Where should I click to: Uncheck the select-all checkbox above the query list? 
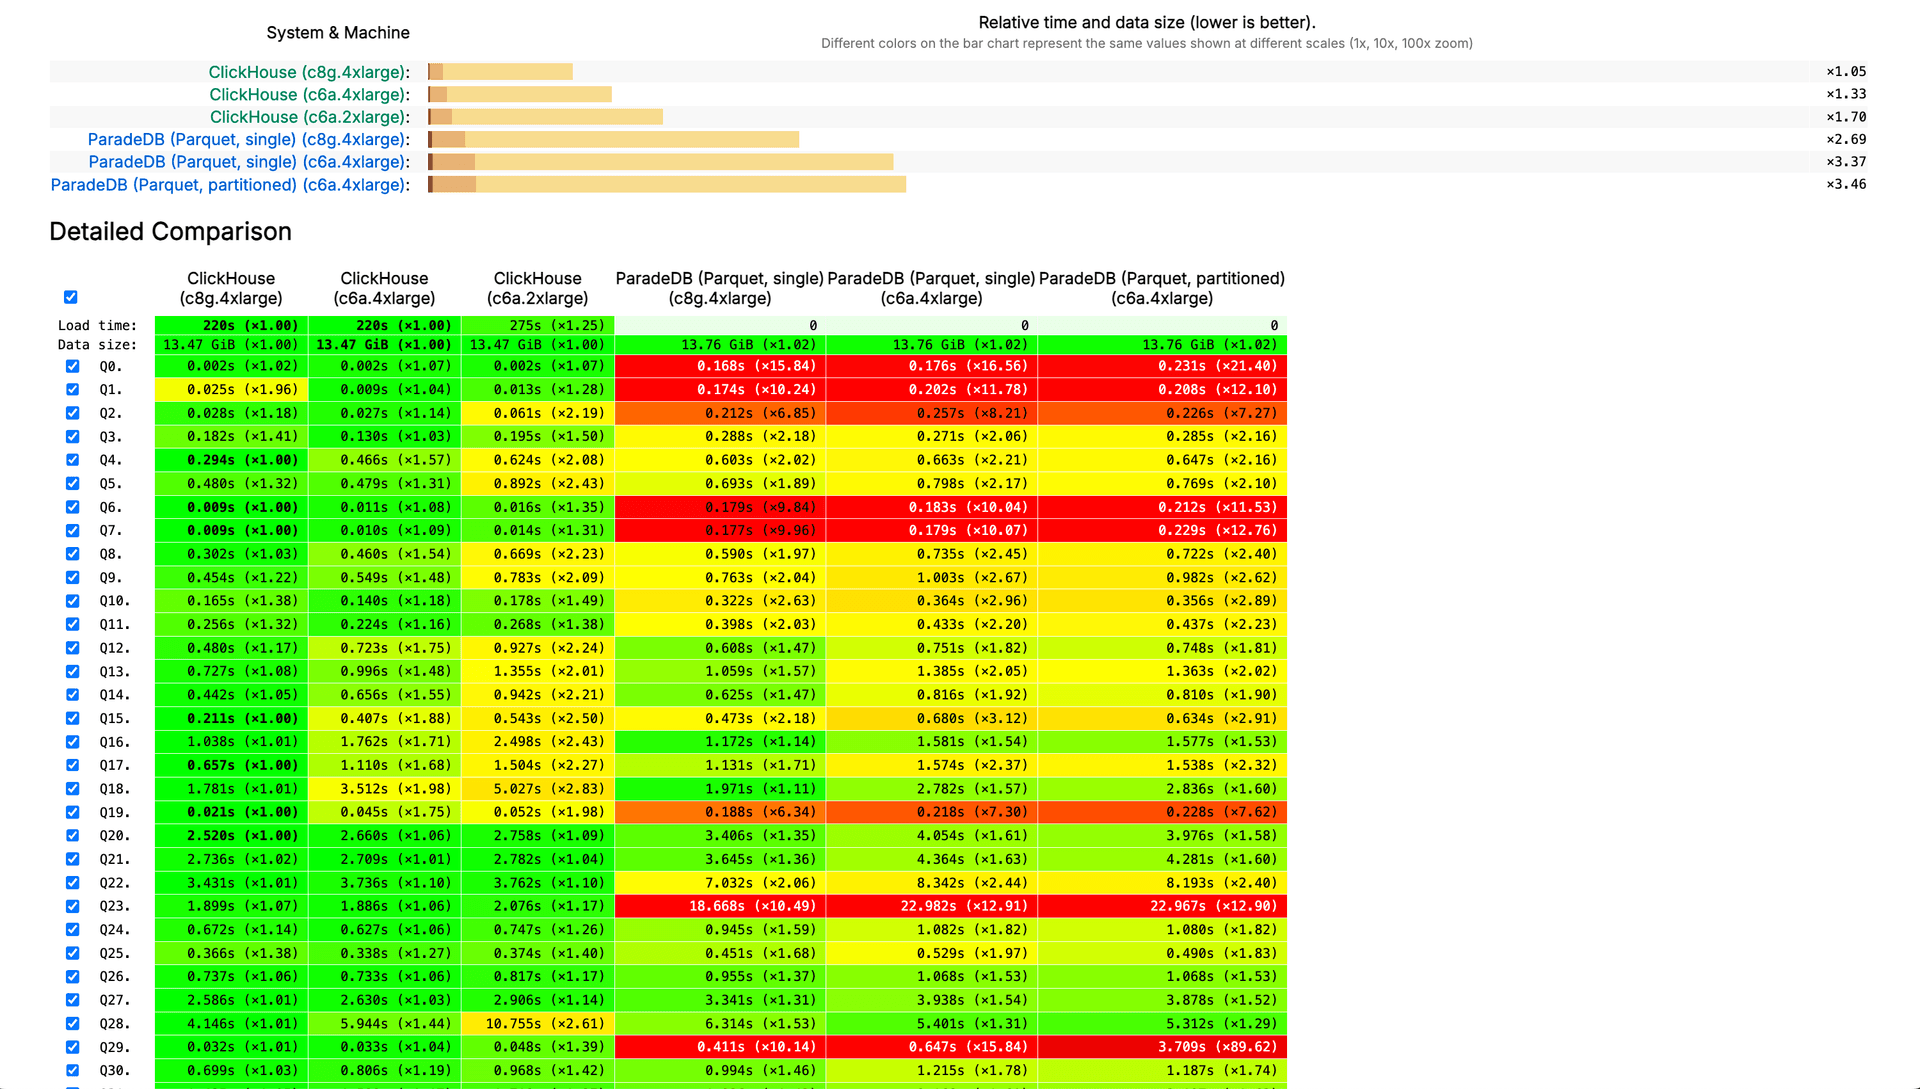pyautogui.click(x=70, y=297)
